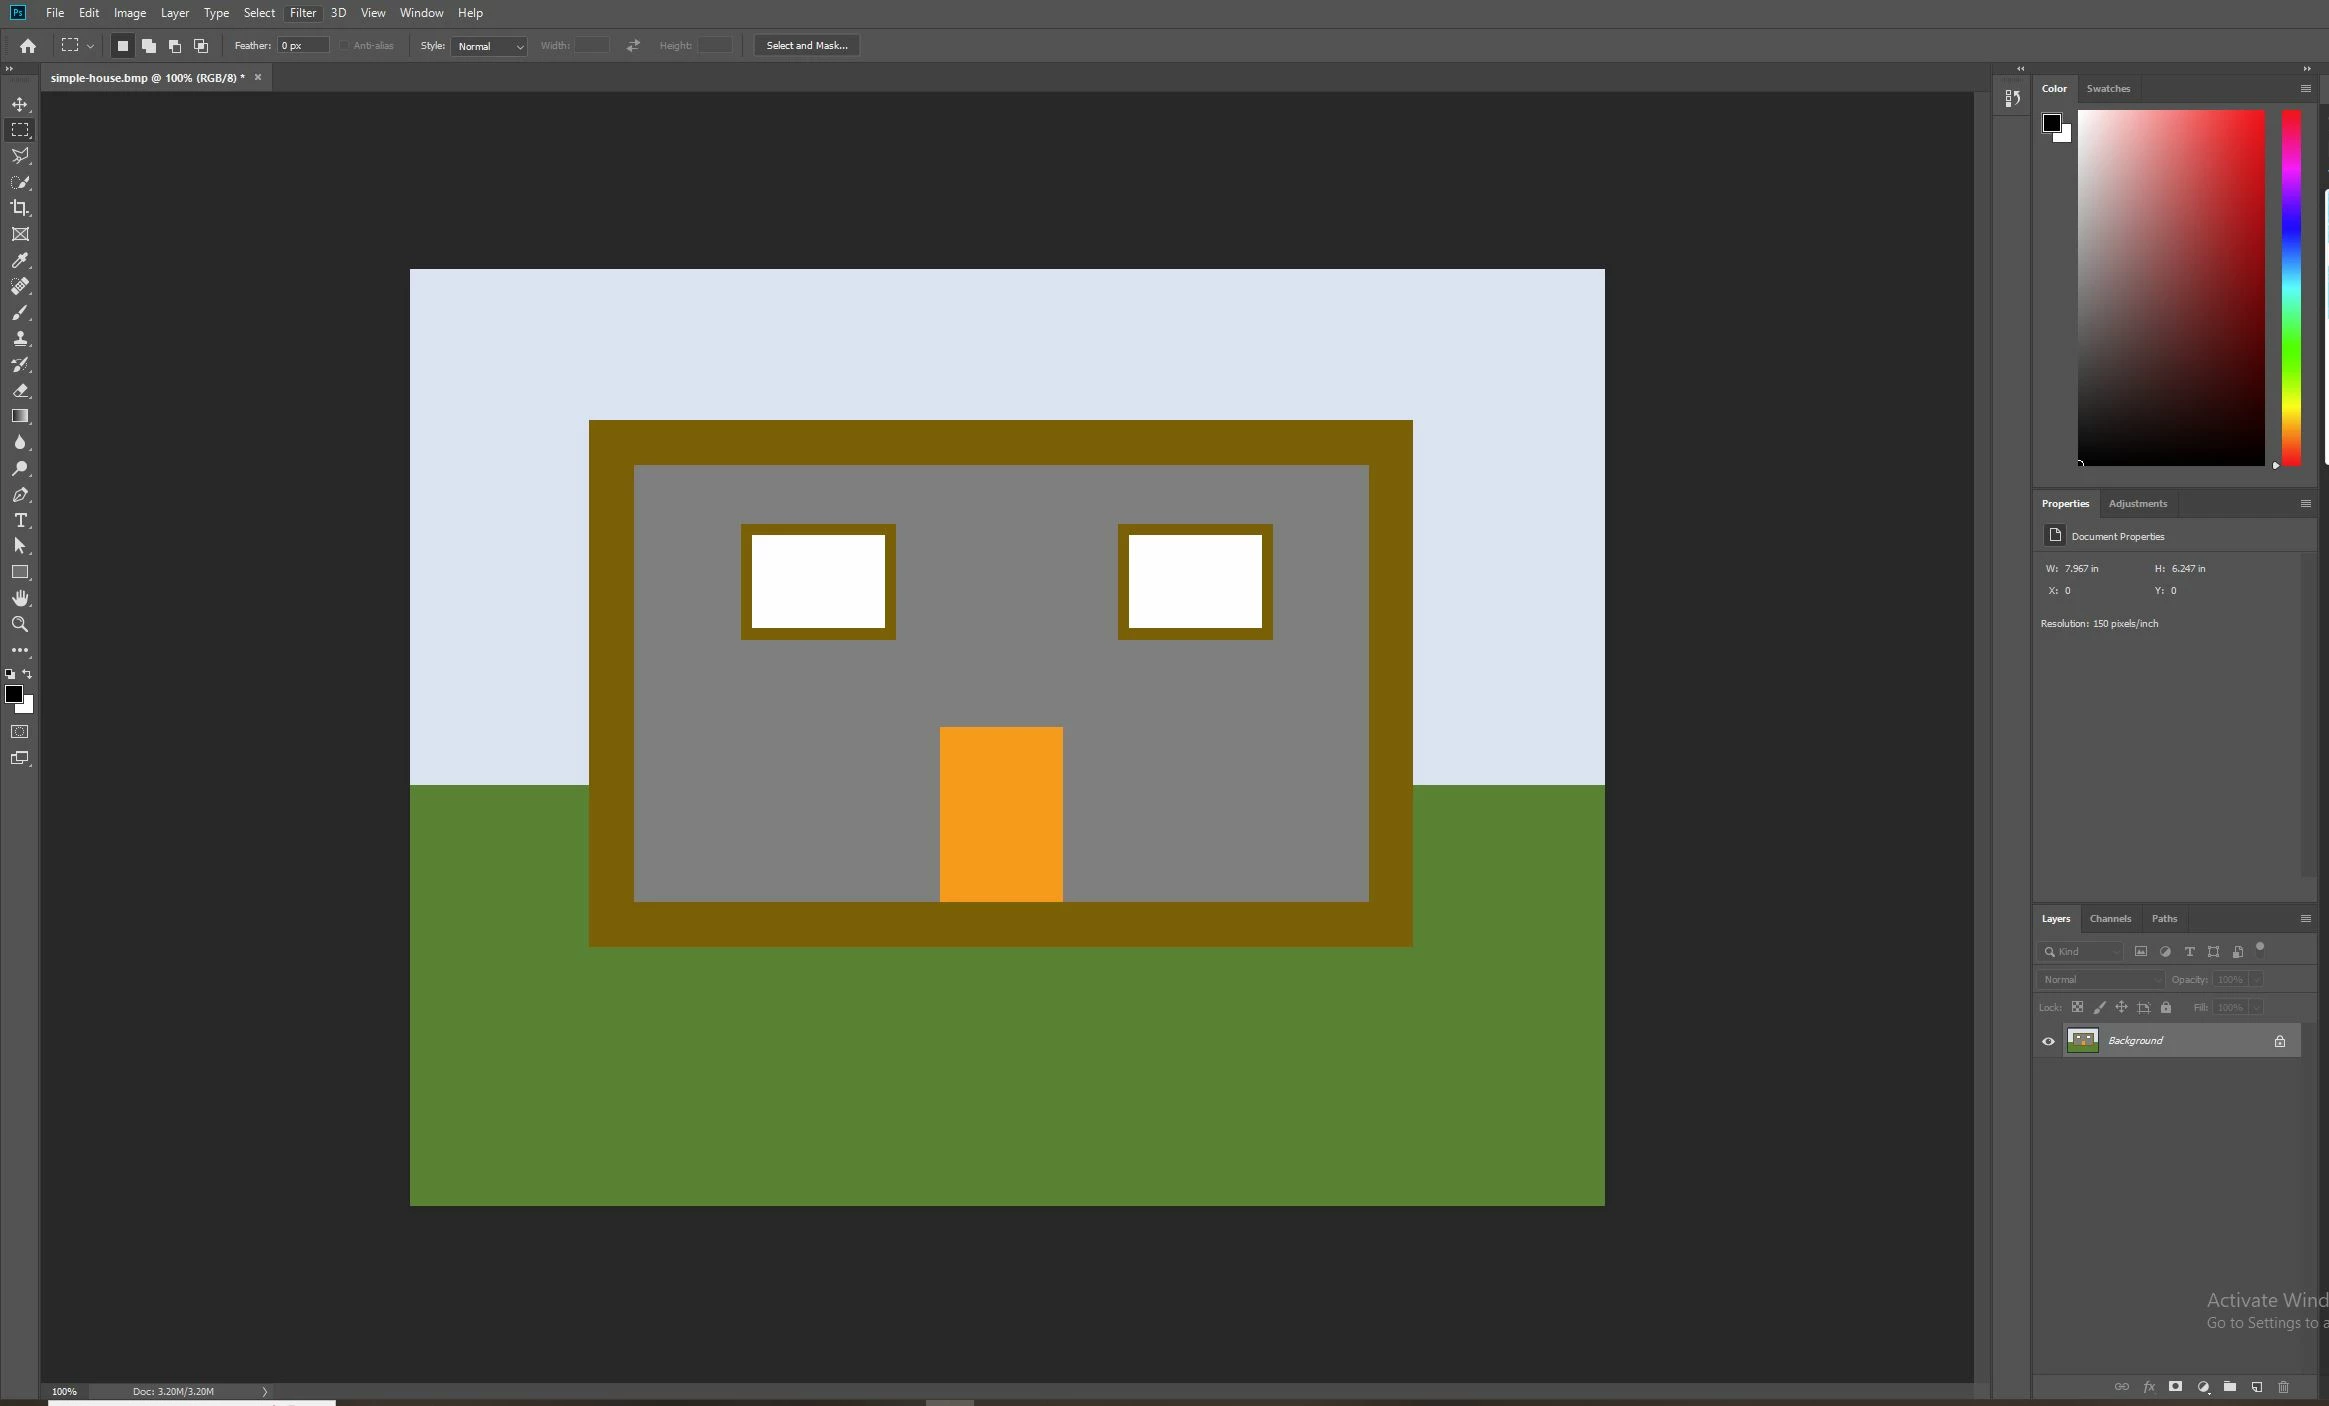The height and width of the screenshot is (1406, 2329).
Task: Select the Crop tool
Action: point(20,208)
